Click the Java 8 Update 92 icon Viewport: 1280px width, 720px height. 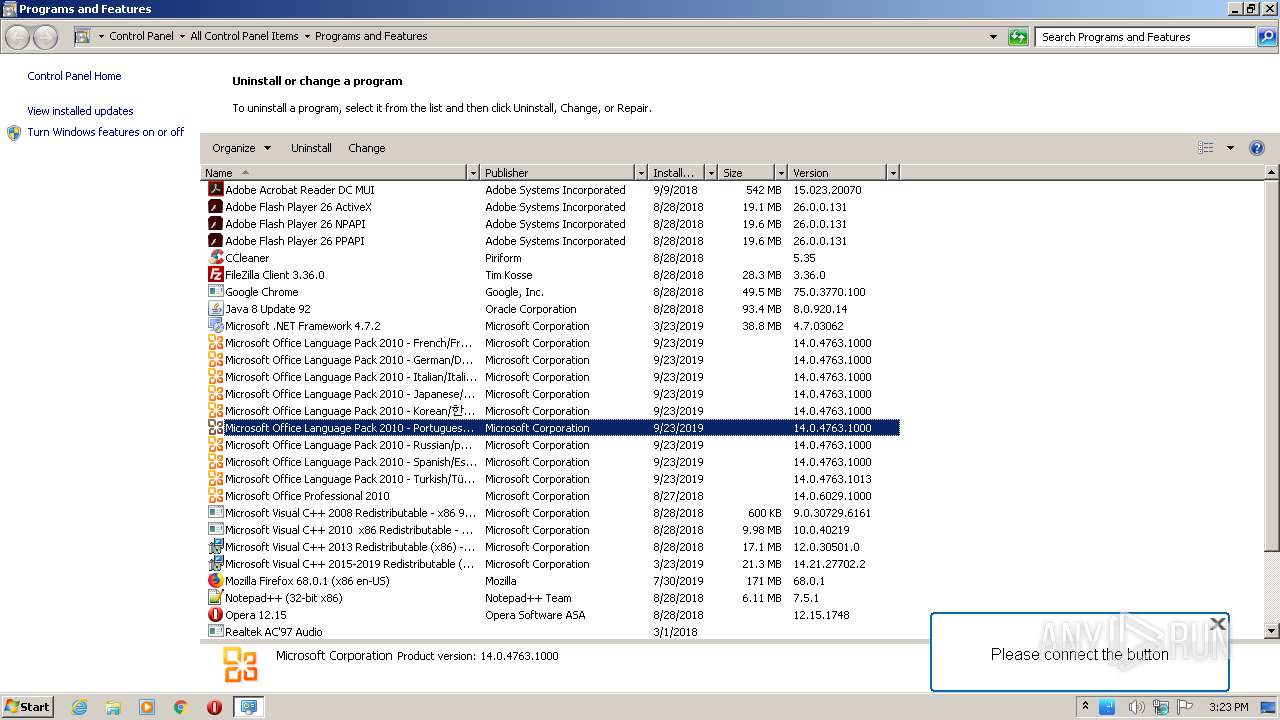[215, 308]
